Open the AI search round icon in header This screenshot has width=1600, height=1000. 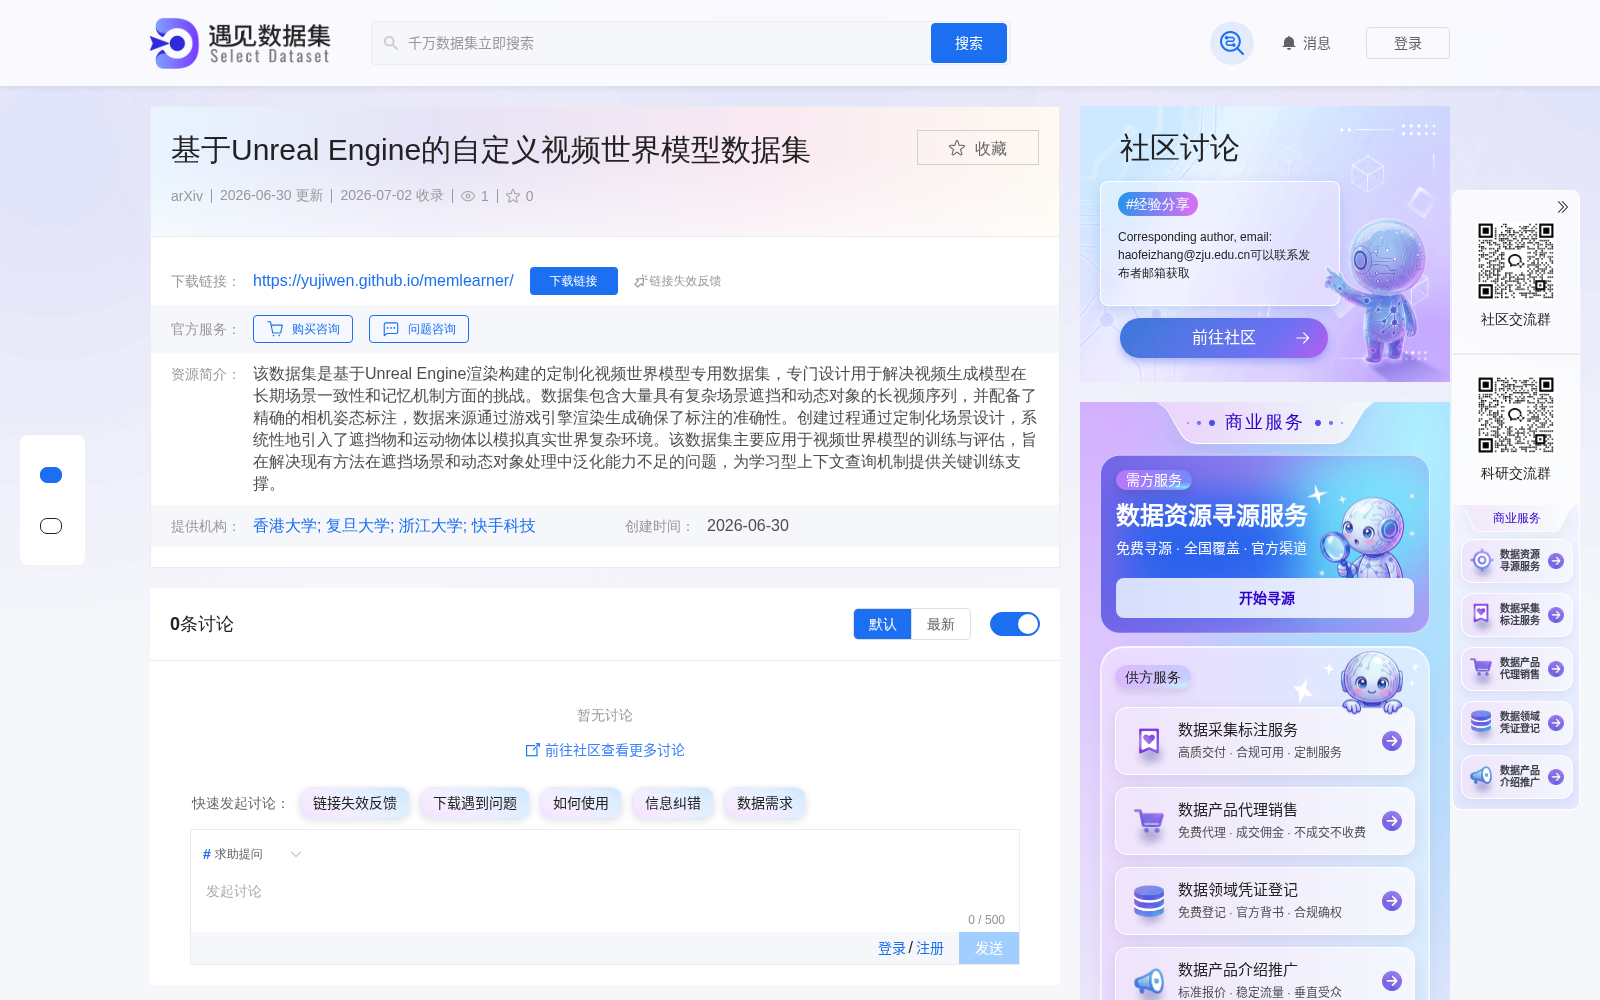click(1232, 43)
